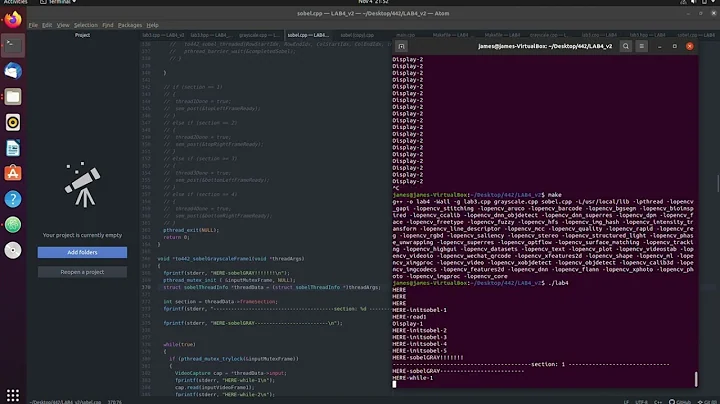Click 'Your project is currently empty' text

tap(82, 235)
